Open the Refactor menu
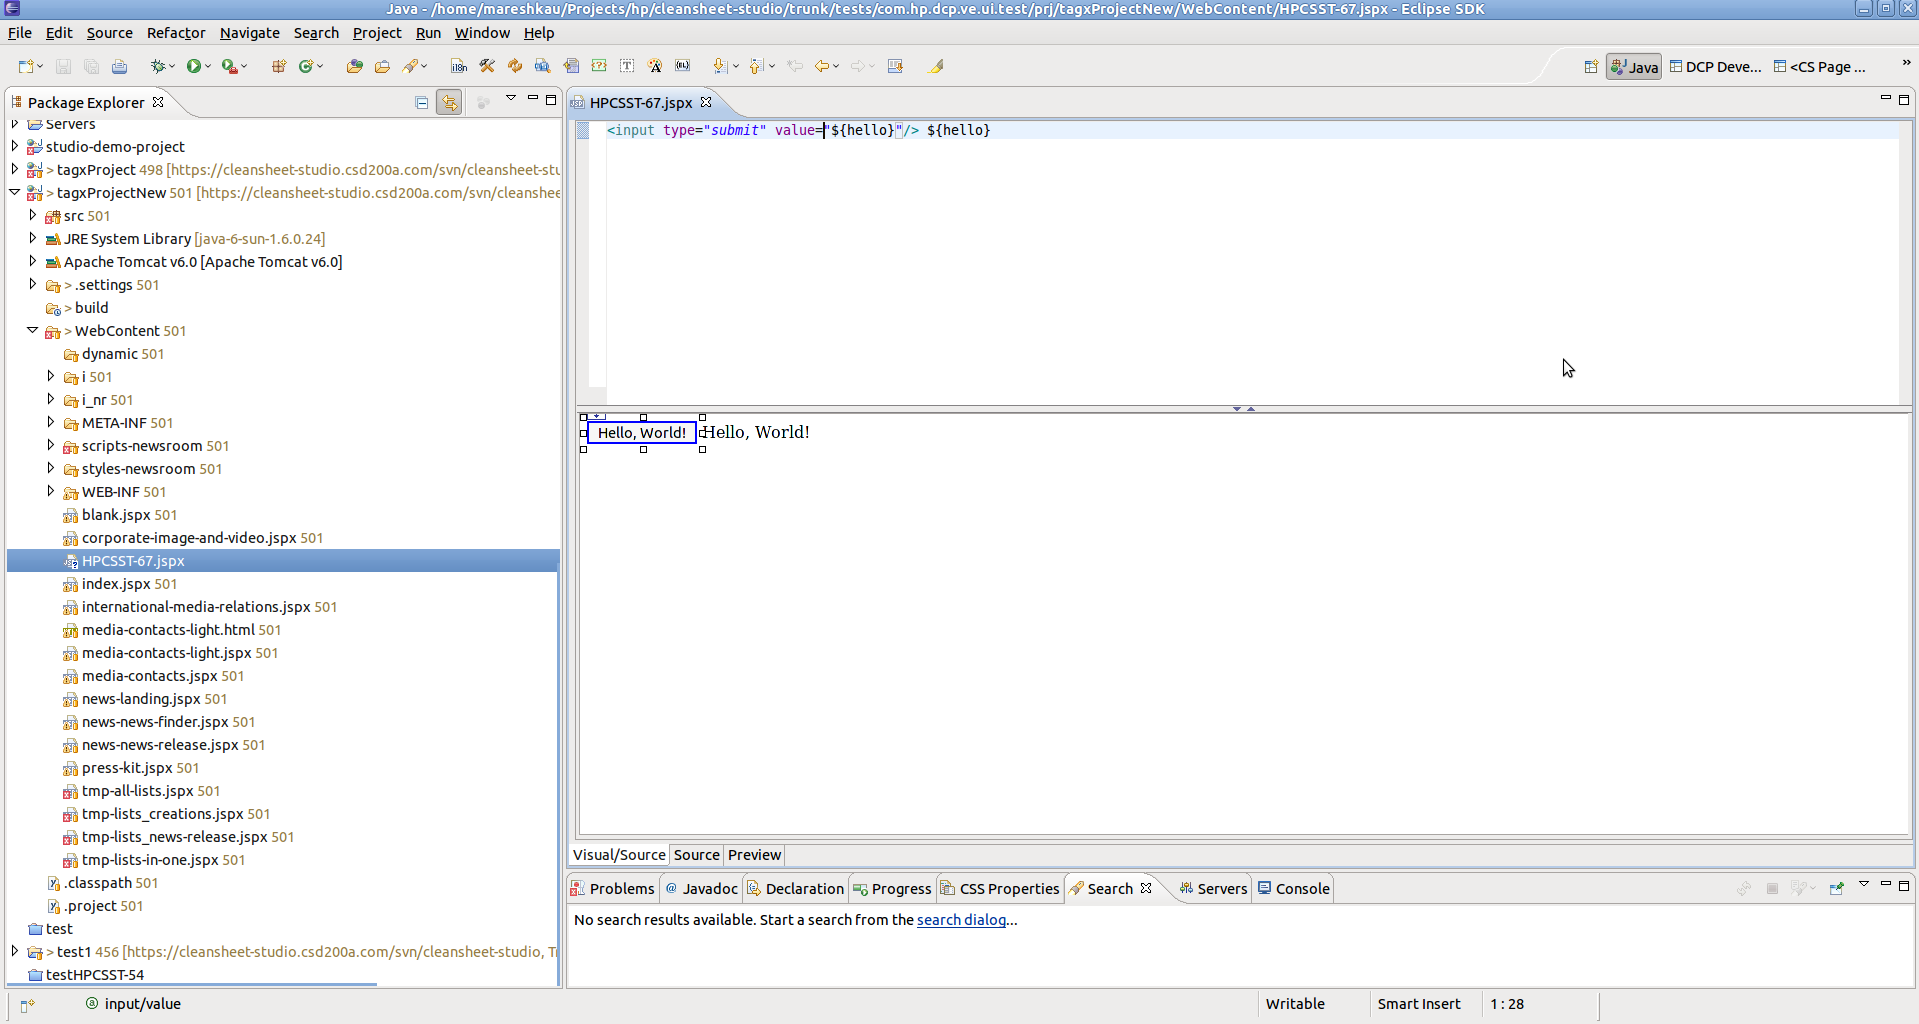The width and height of the screenshot is (1919, 1024). coord(176,33)
